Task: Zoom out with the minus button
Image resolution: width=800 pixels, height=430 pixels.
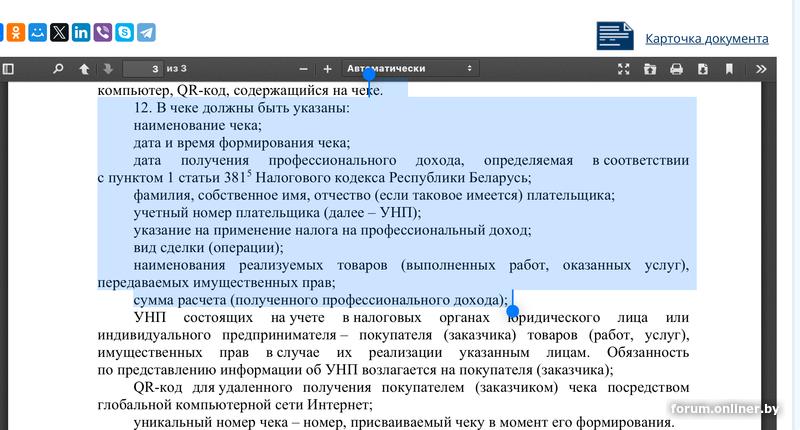Action: 304,69
